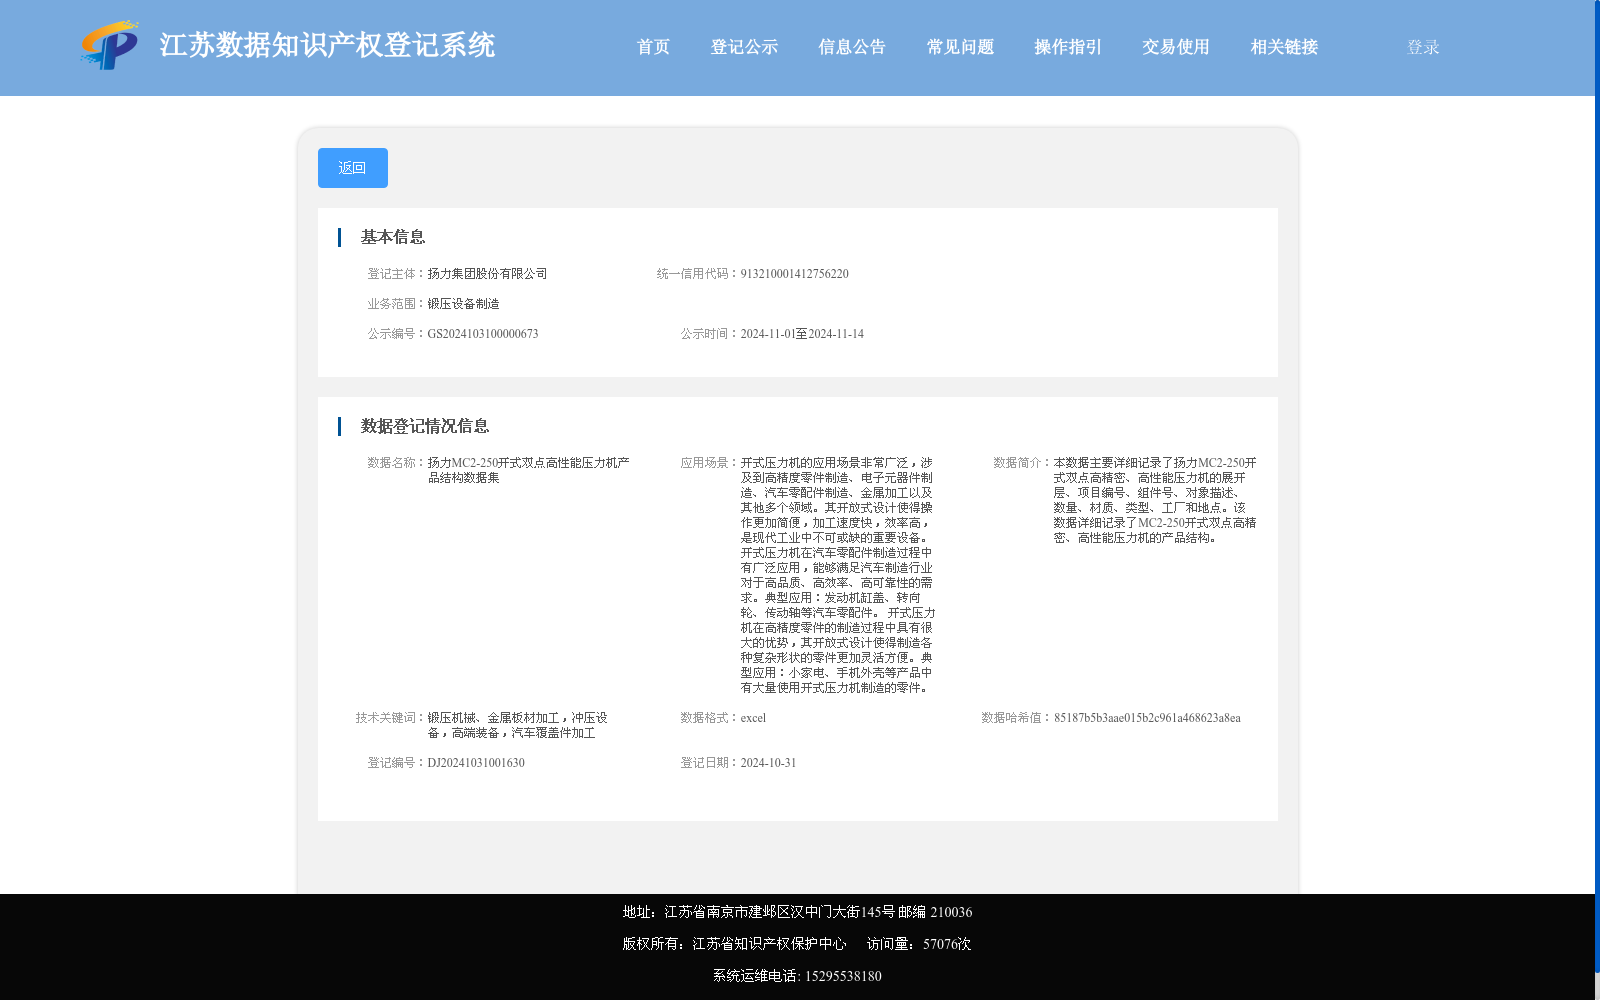Select registration number DJ20241031001630

[476, 763]
